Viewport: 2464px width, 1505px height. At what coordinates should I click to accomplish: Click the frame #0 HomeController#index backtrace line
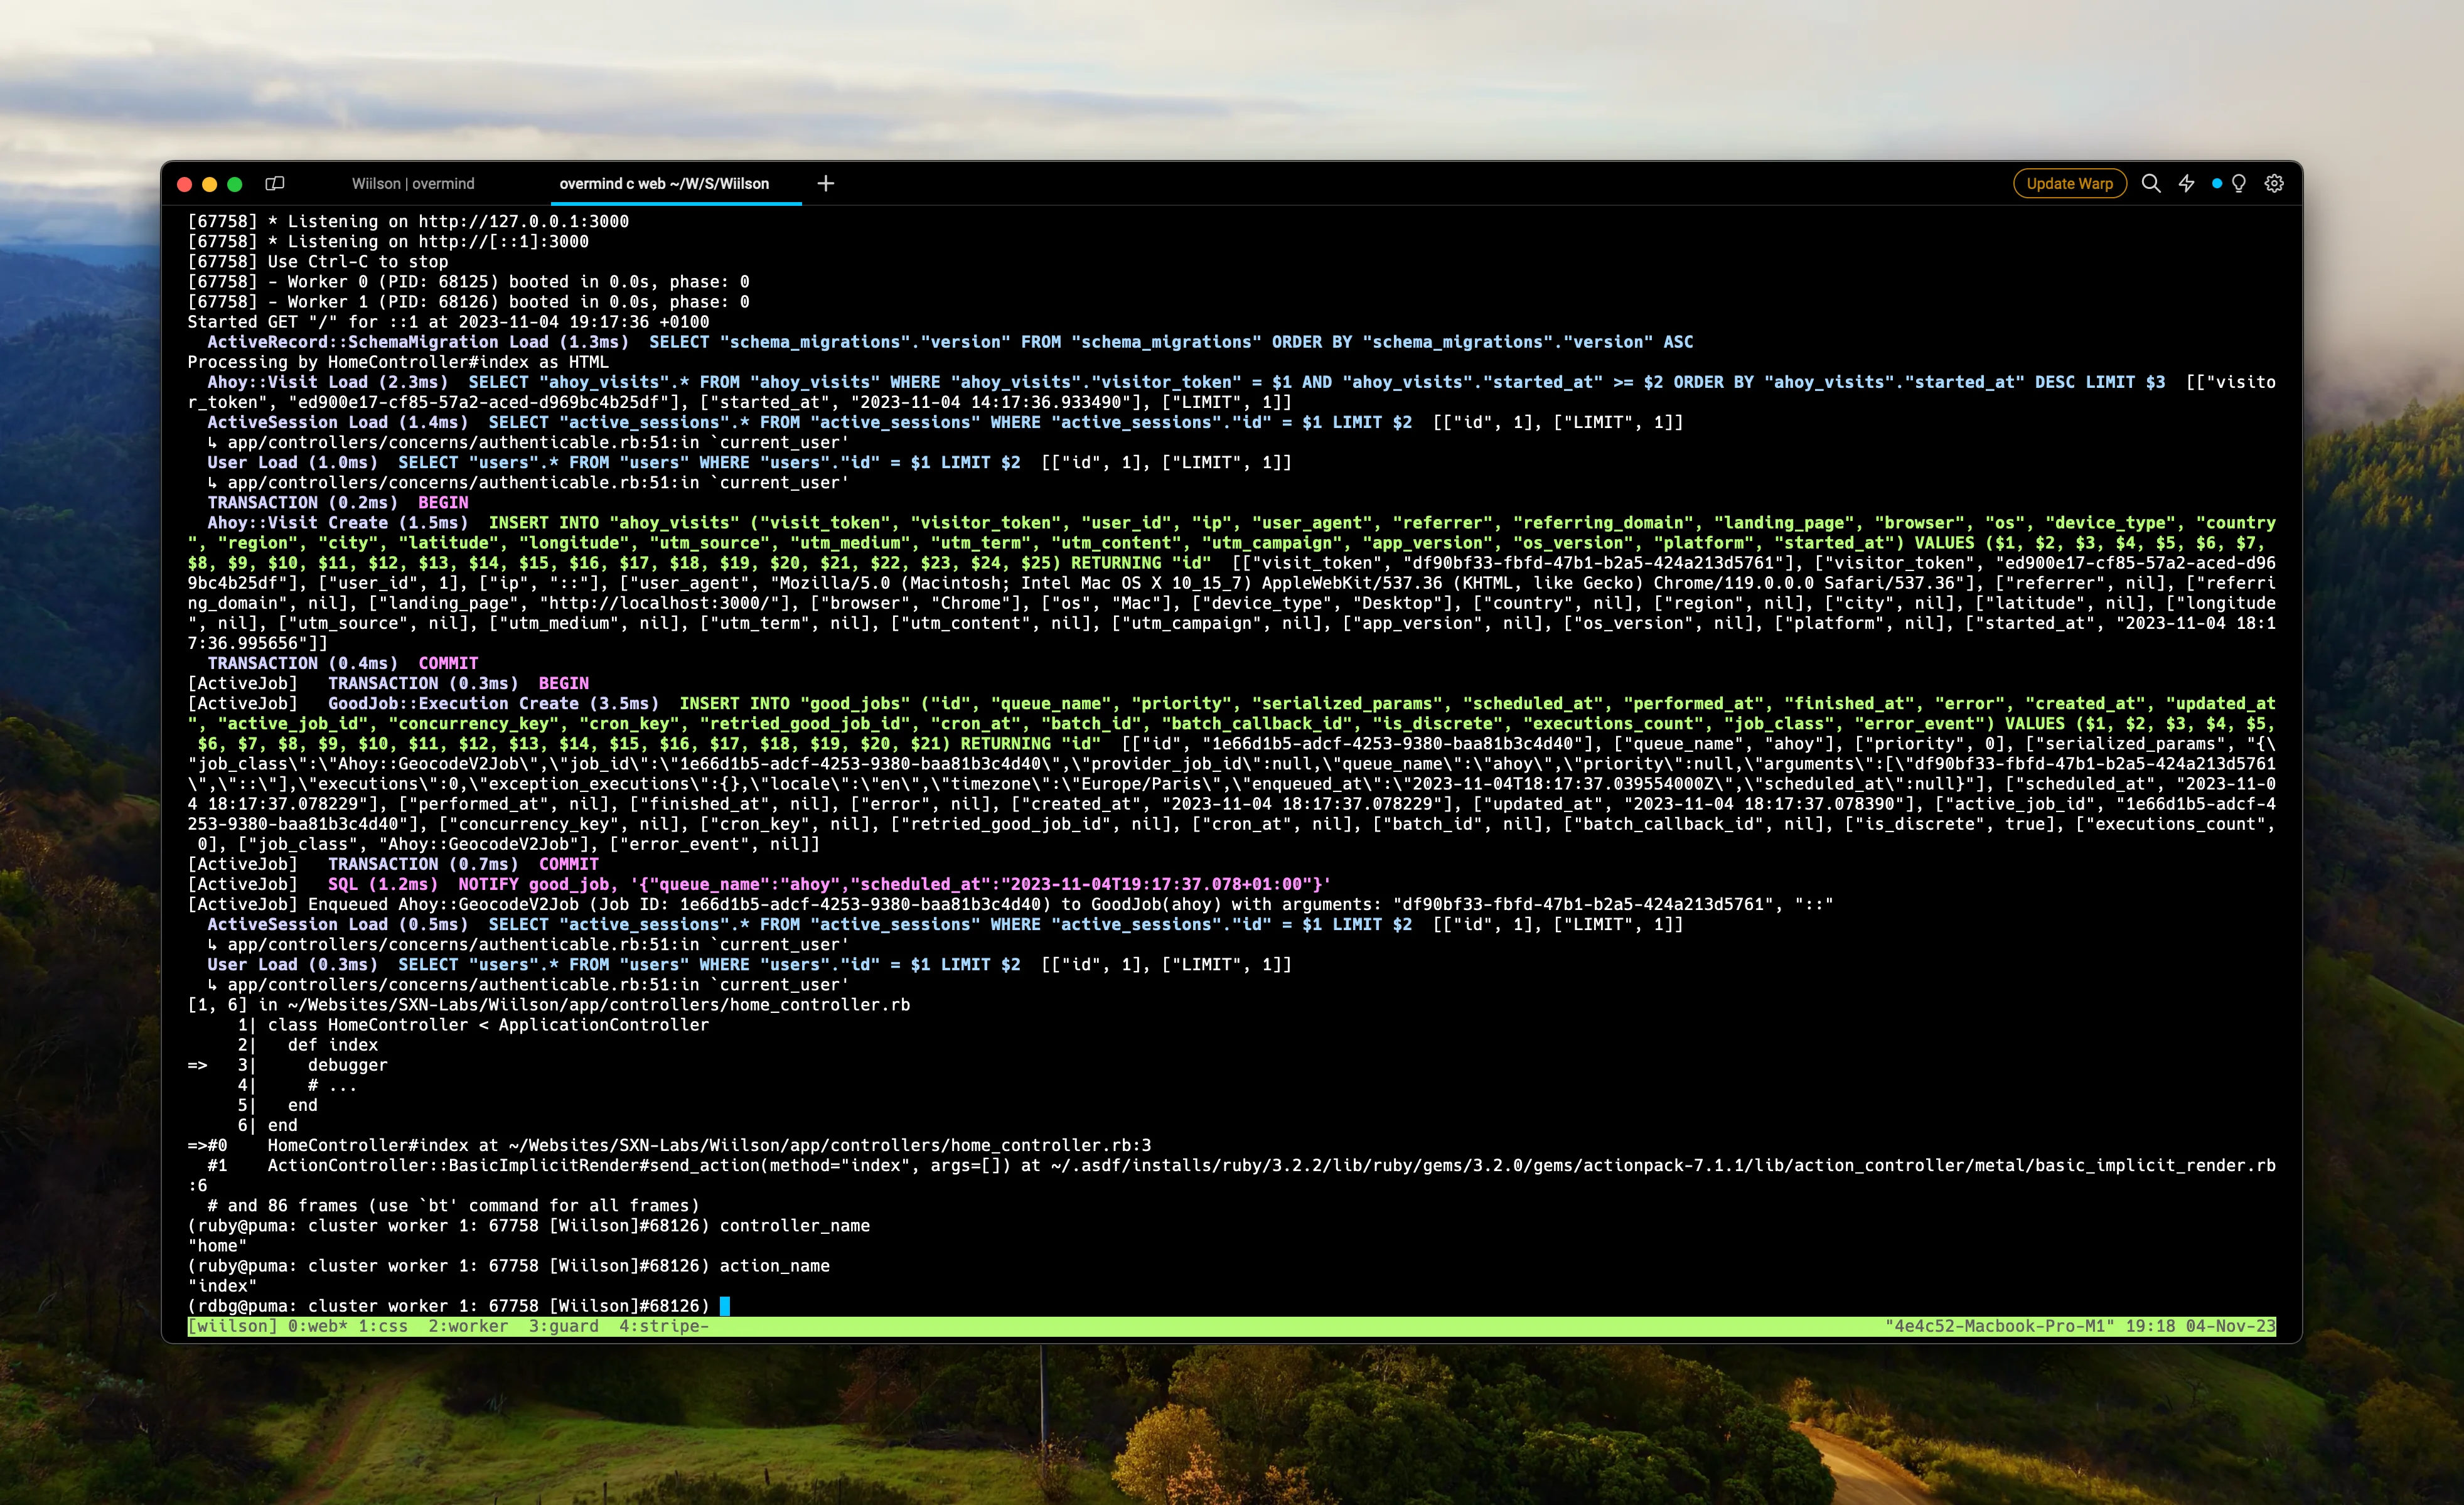[x=669, y=1145]
